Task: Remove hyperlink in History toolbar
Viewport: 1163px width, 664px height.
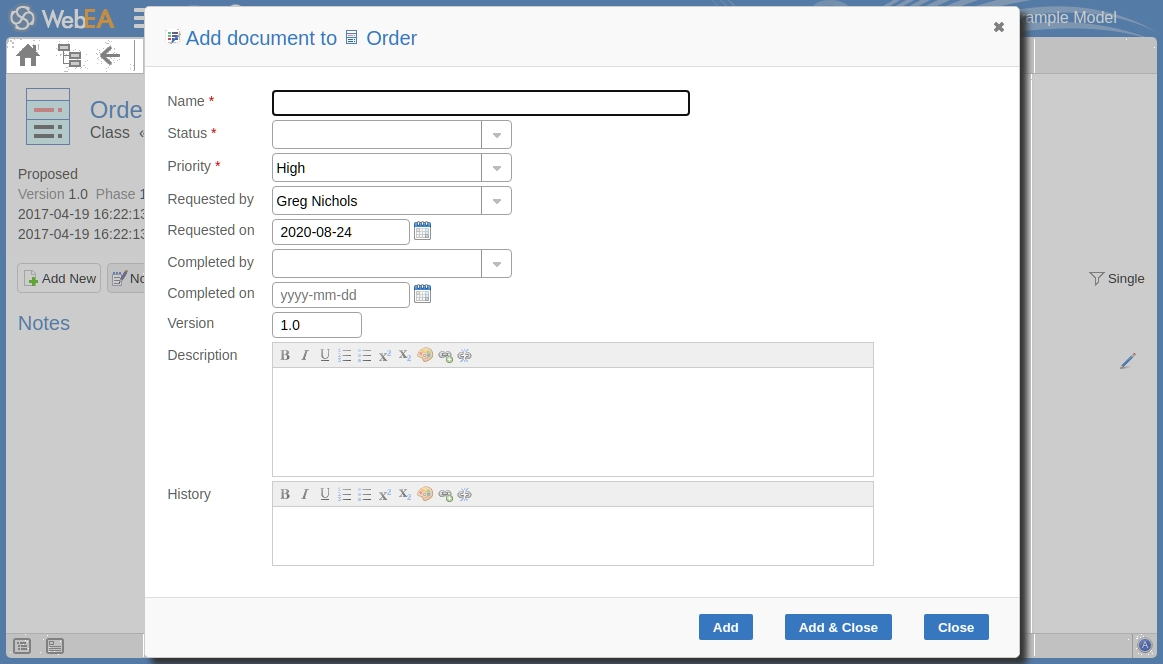Action: (465, 494)
